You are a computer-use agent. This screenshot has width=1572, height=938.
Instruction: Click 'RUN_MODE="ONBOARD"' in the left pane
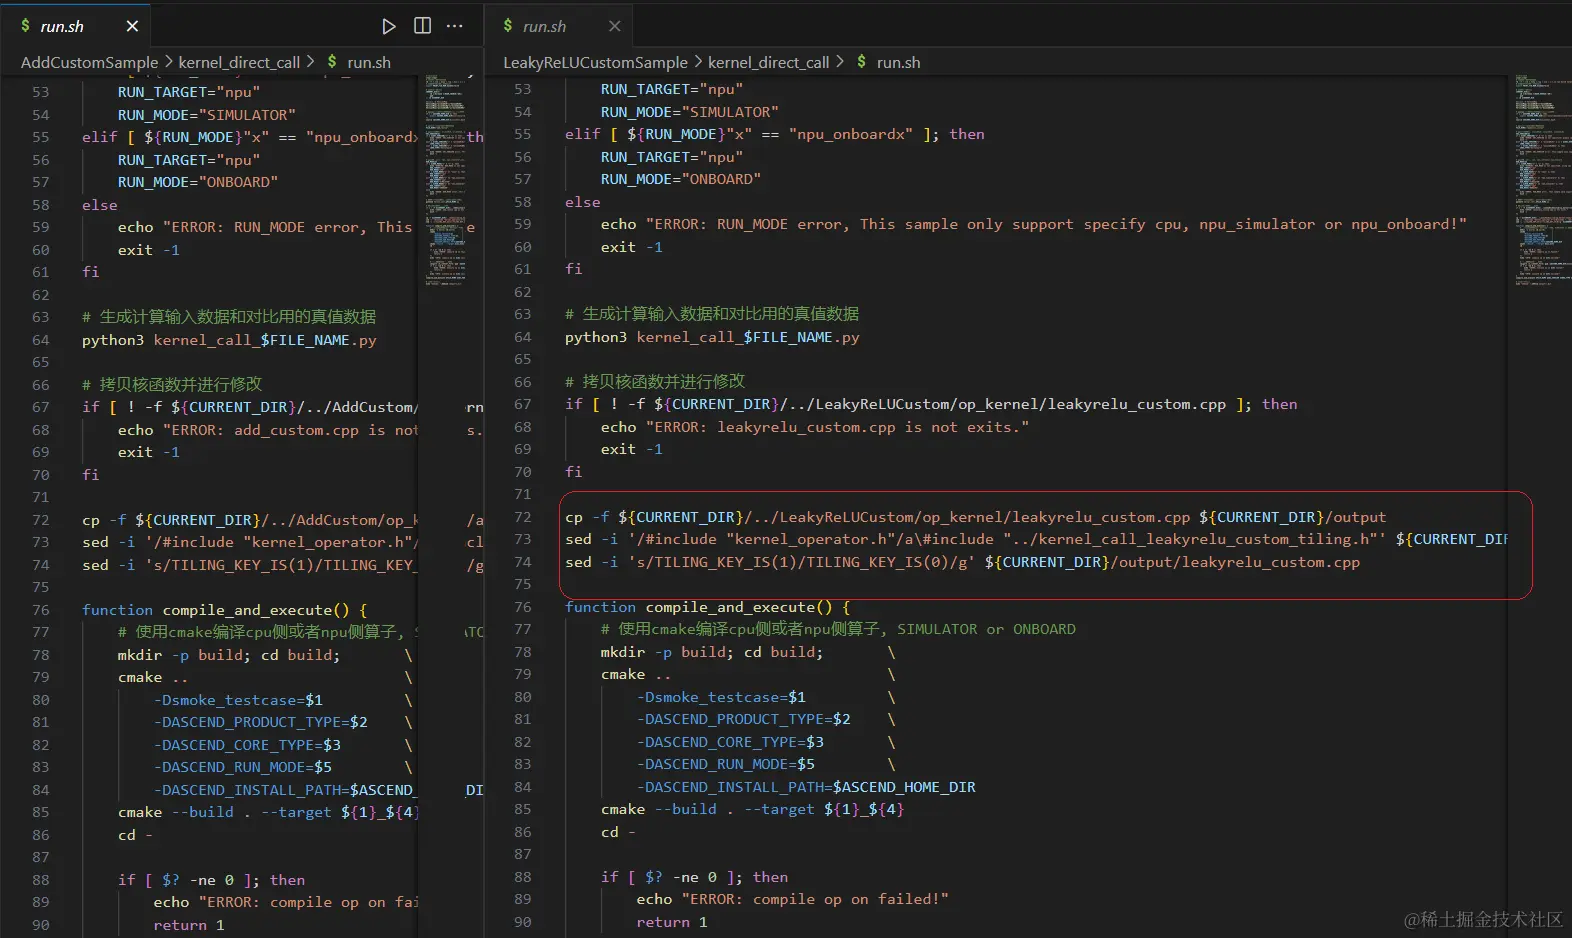pos(197,182)
